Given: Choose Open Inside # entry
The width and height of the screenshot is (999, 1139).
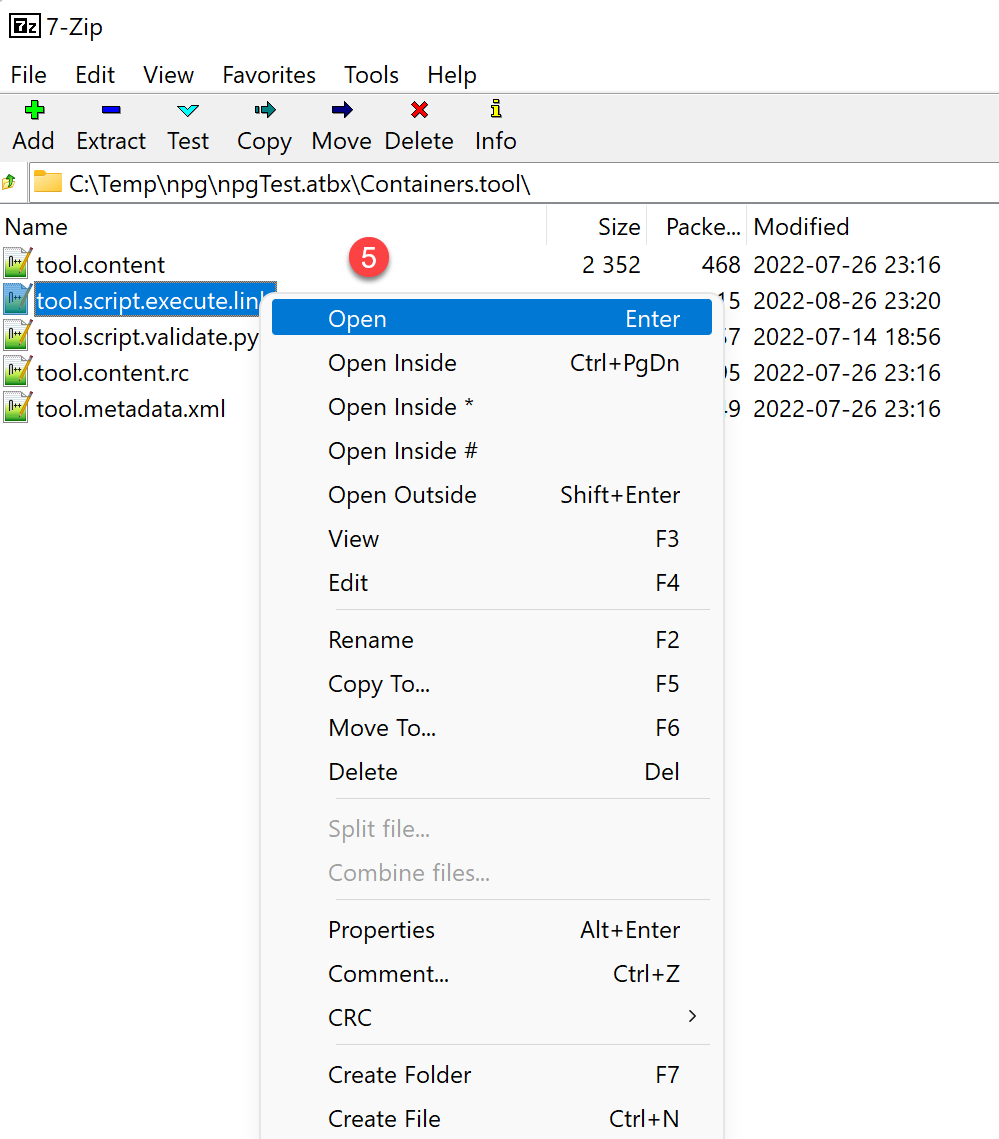Looking at the screenshot, I should tap(492, 450).
